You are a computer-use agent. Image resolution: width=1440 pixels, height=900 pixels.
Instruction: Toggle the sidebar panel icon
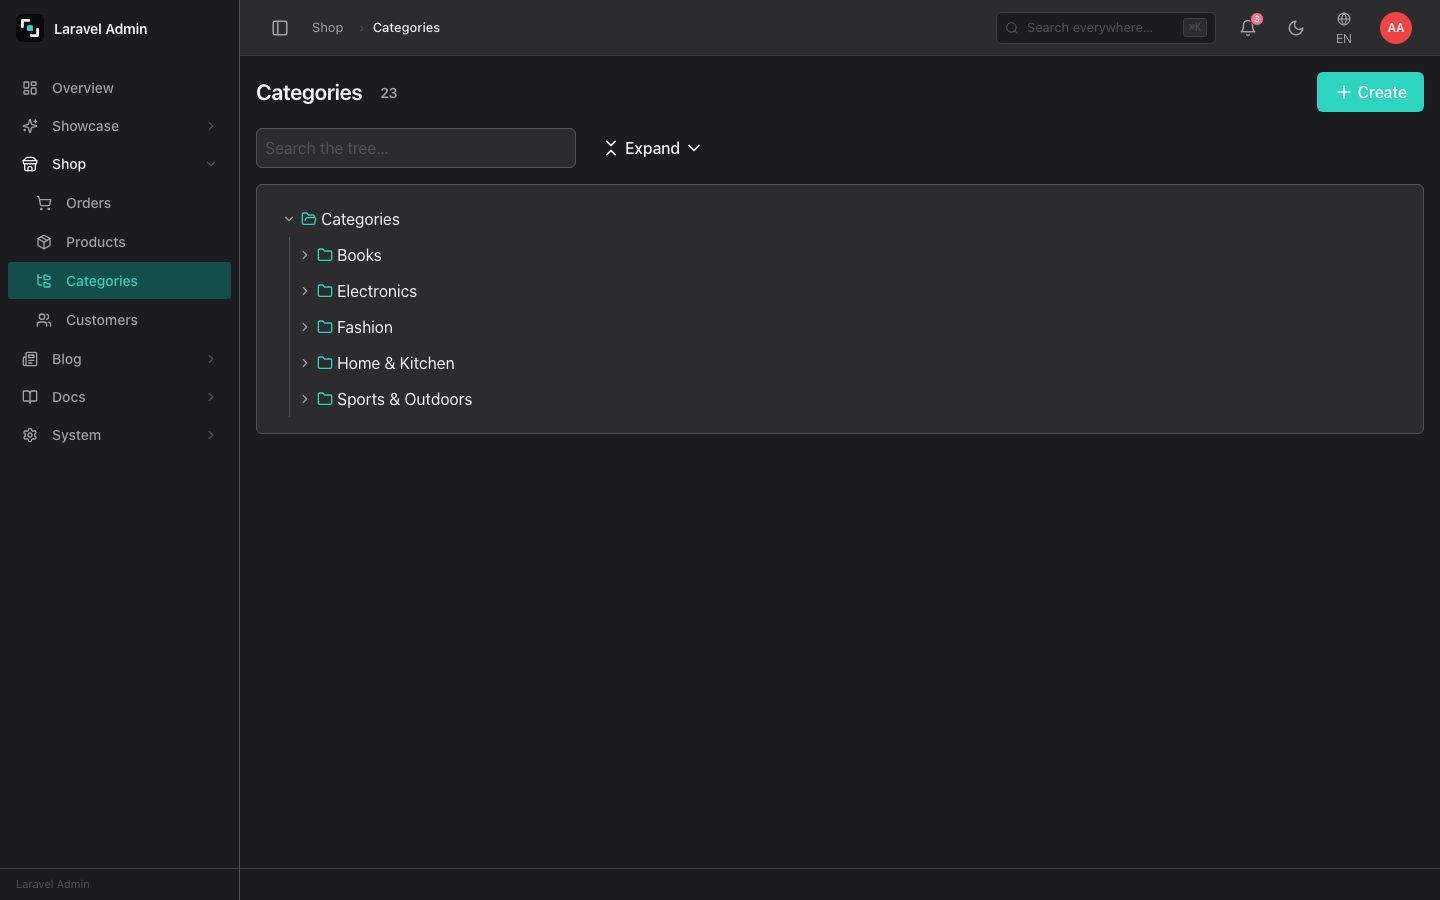(x=280, y=28)
